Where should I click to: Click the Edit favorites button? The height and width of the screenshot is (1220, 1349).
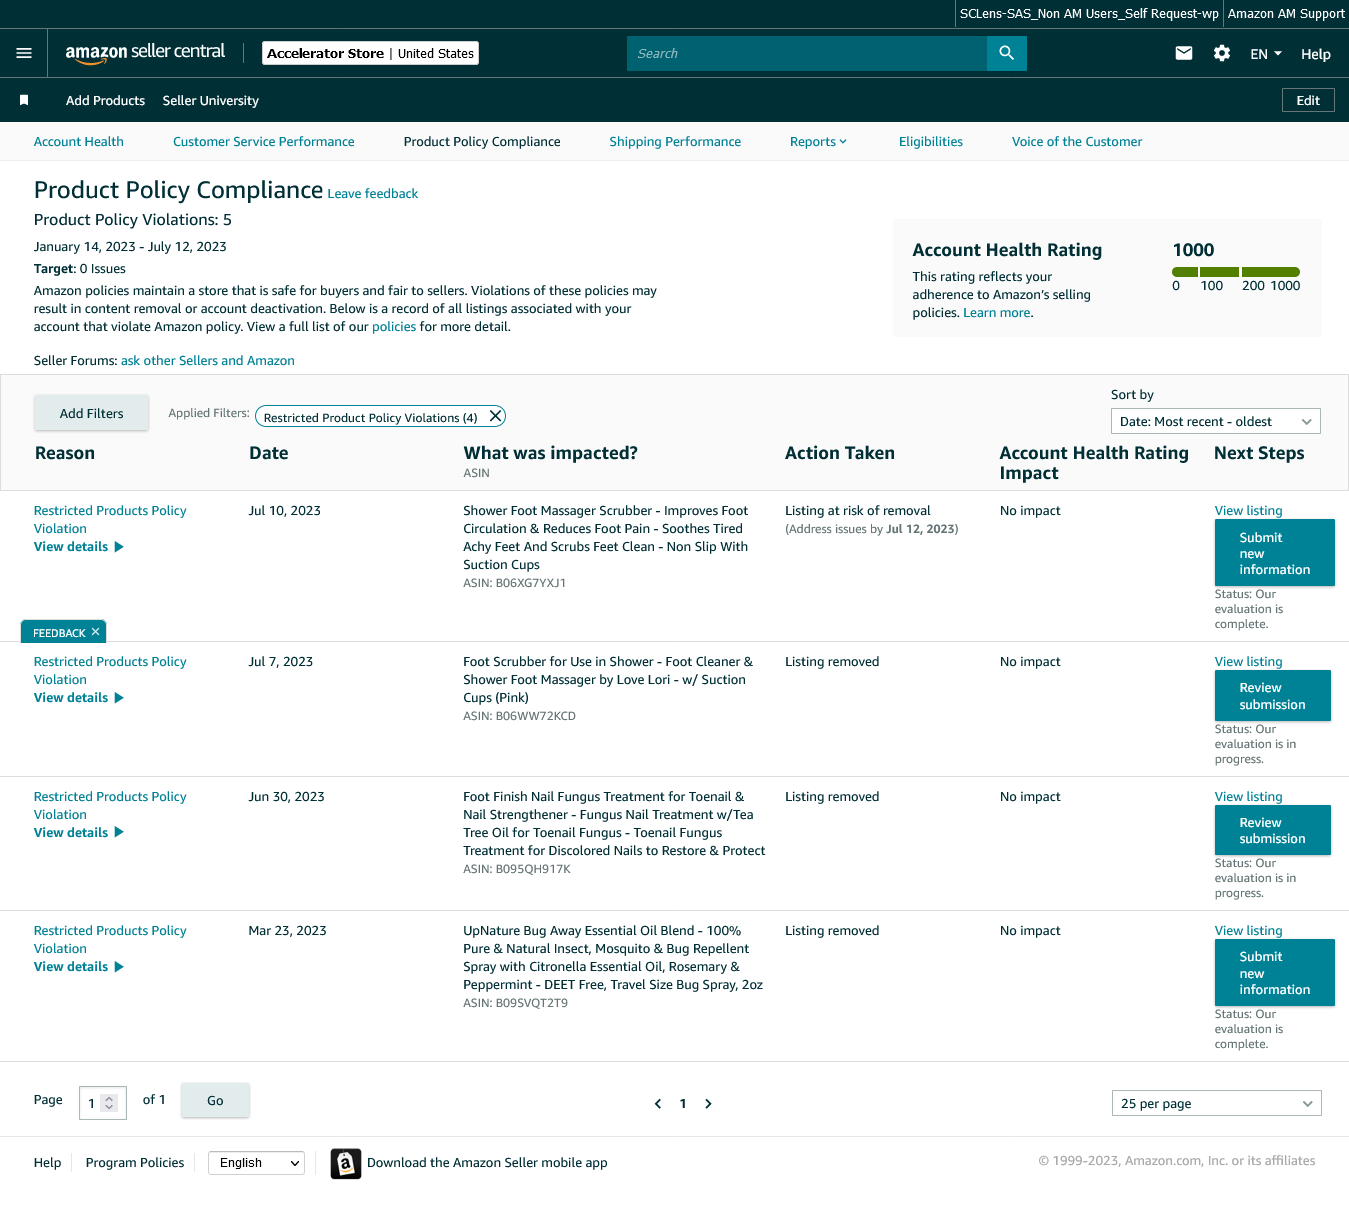point(1308,100)
